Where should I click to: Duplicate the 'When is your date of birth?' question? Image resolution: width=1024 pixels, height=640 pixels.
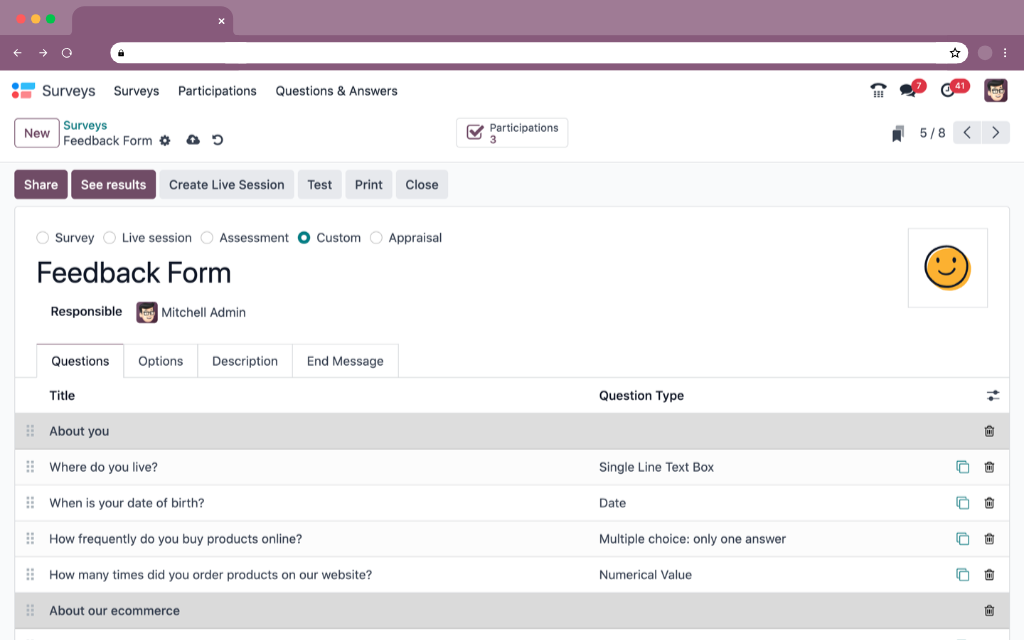[962, 503]
